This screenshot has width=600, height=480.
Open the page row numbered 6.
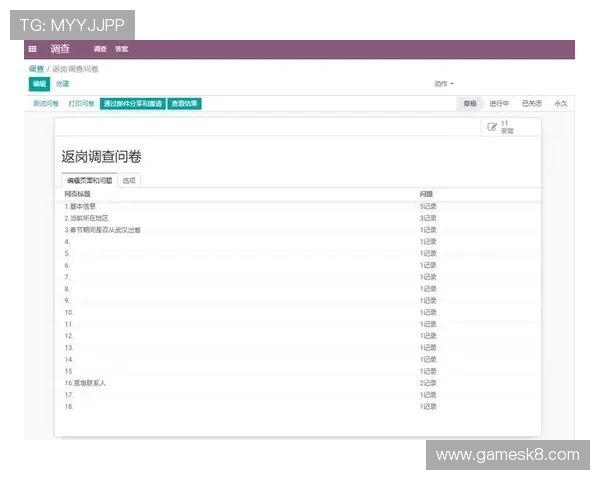pyautogui.click(x=298, y=265)
